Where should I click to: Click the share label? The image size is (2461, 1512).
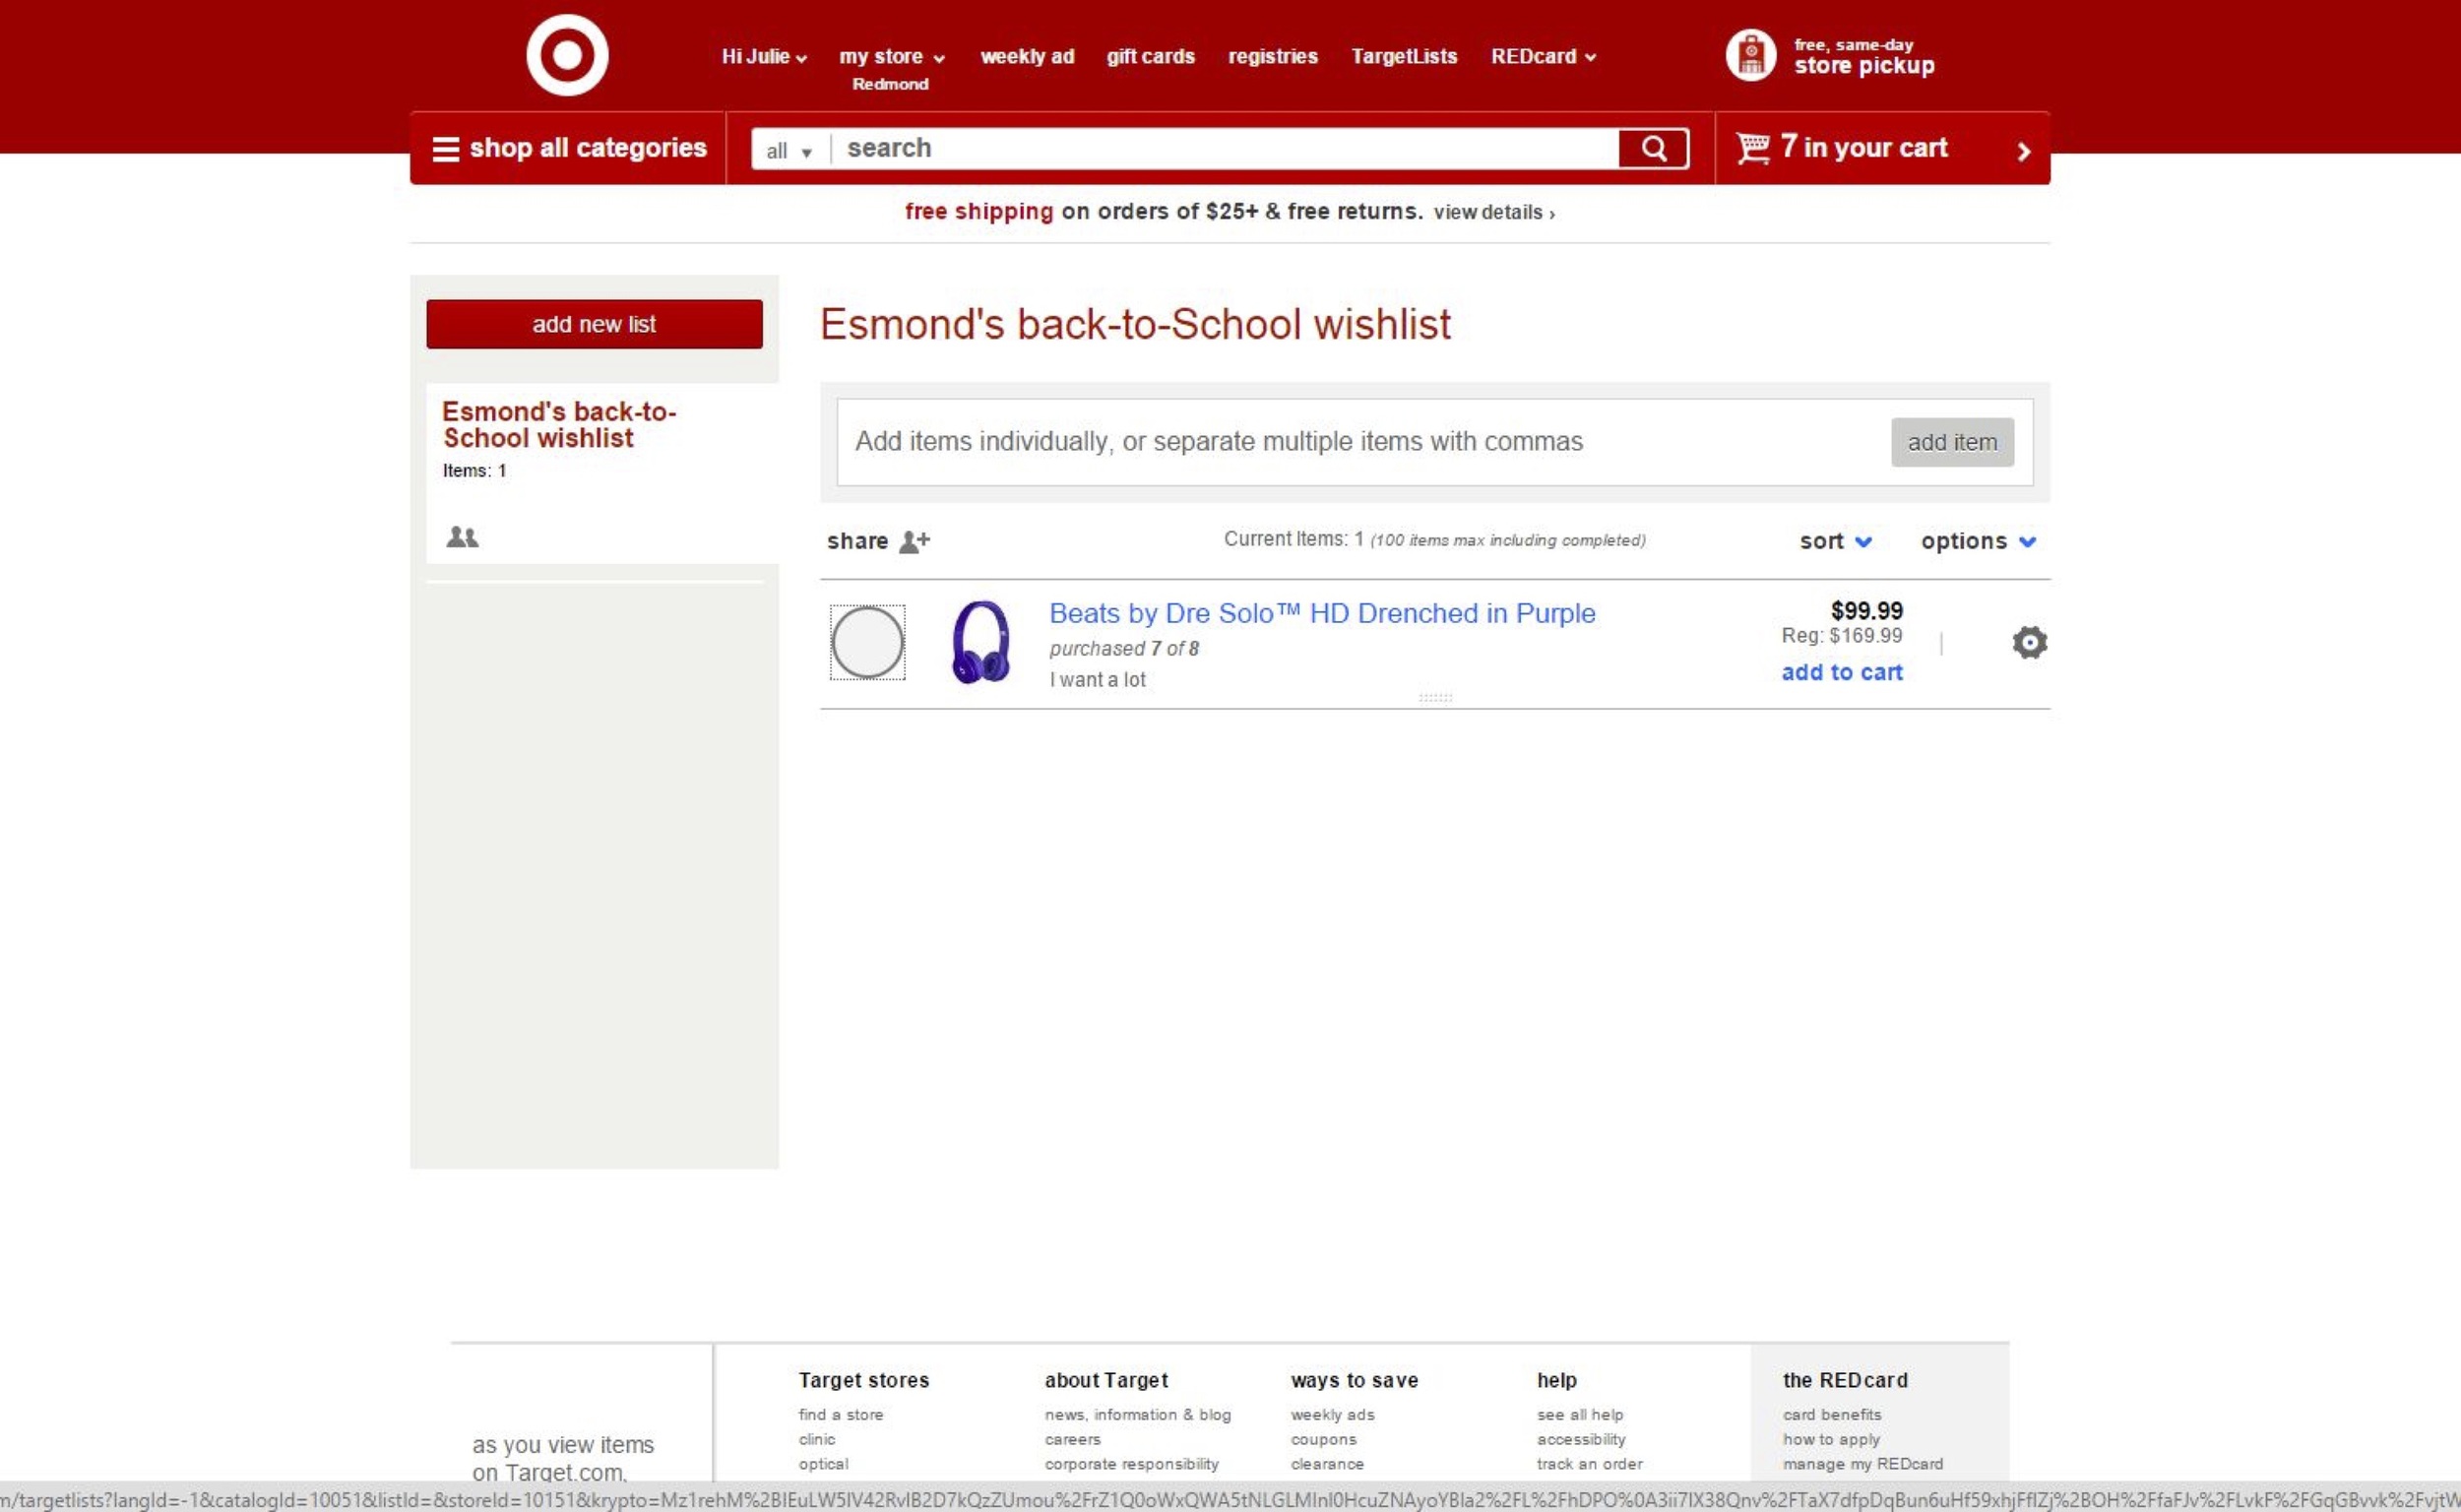[857, 541]
